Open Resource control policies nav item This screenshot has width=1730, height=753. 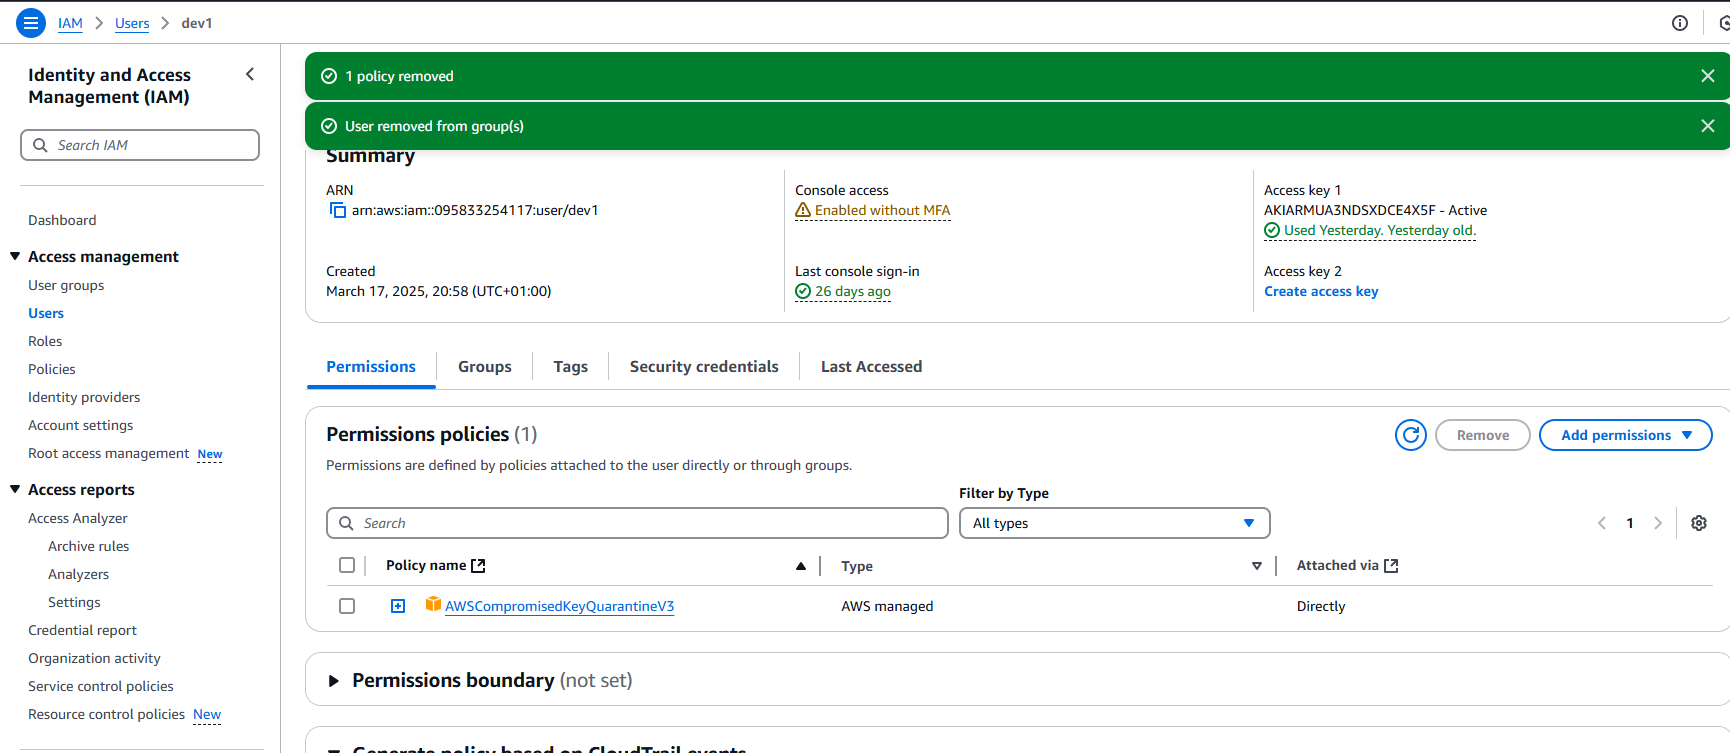[106, 714]
